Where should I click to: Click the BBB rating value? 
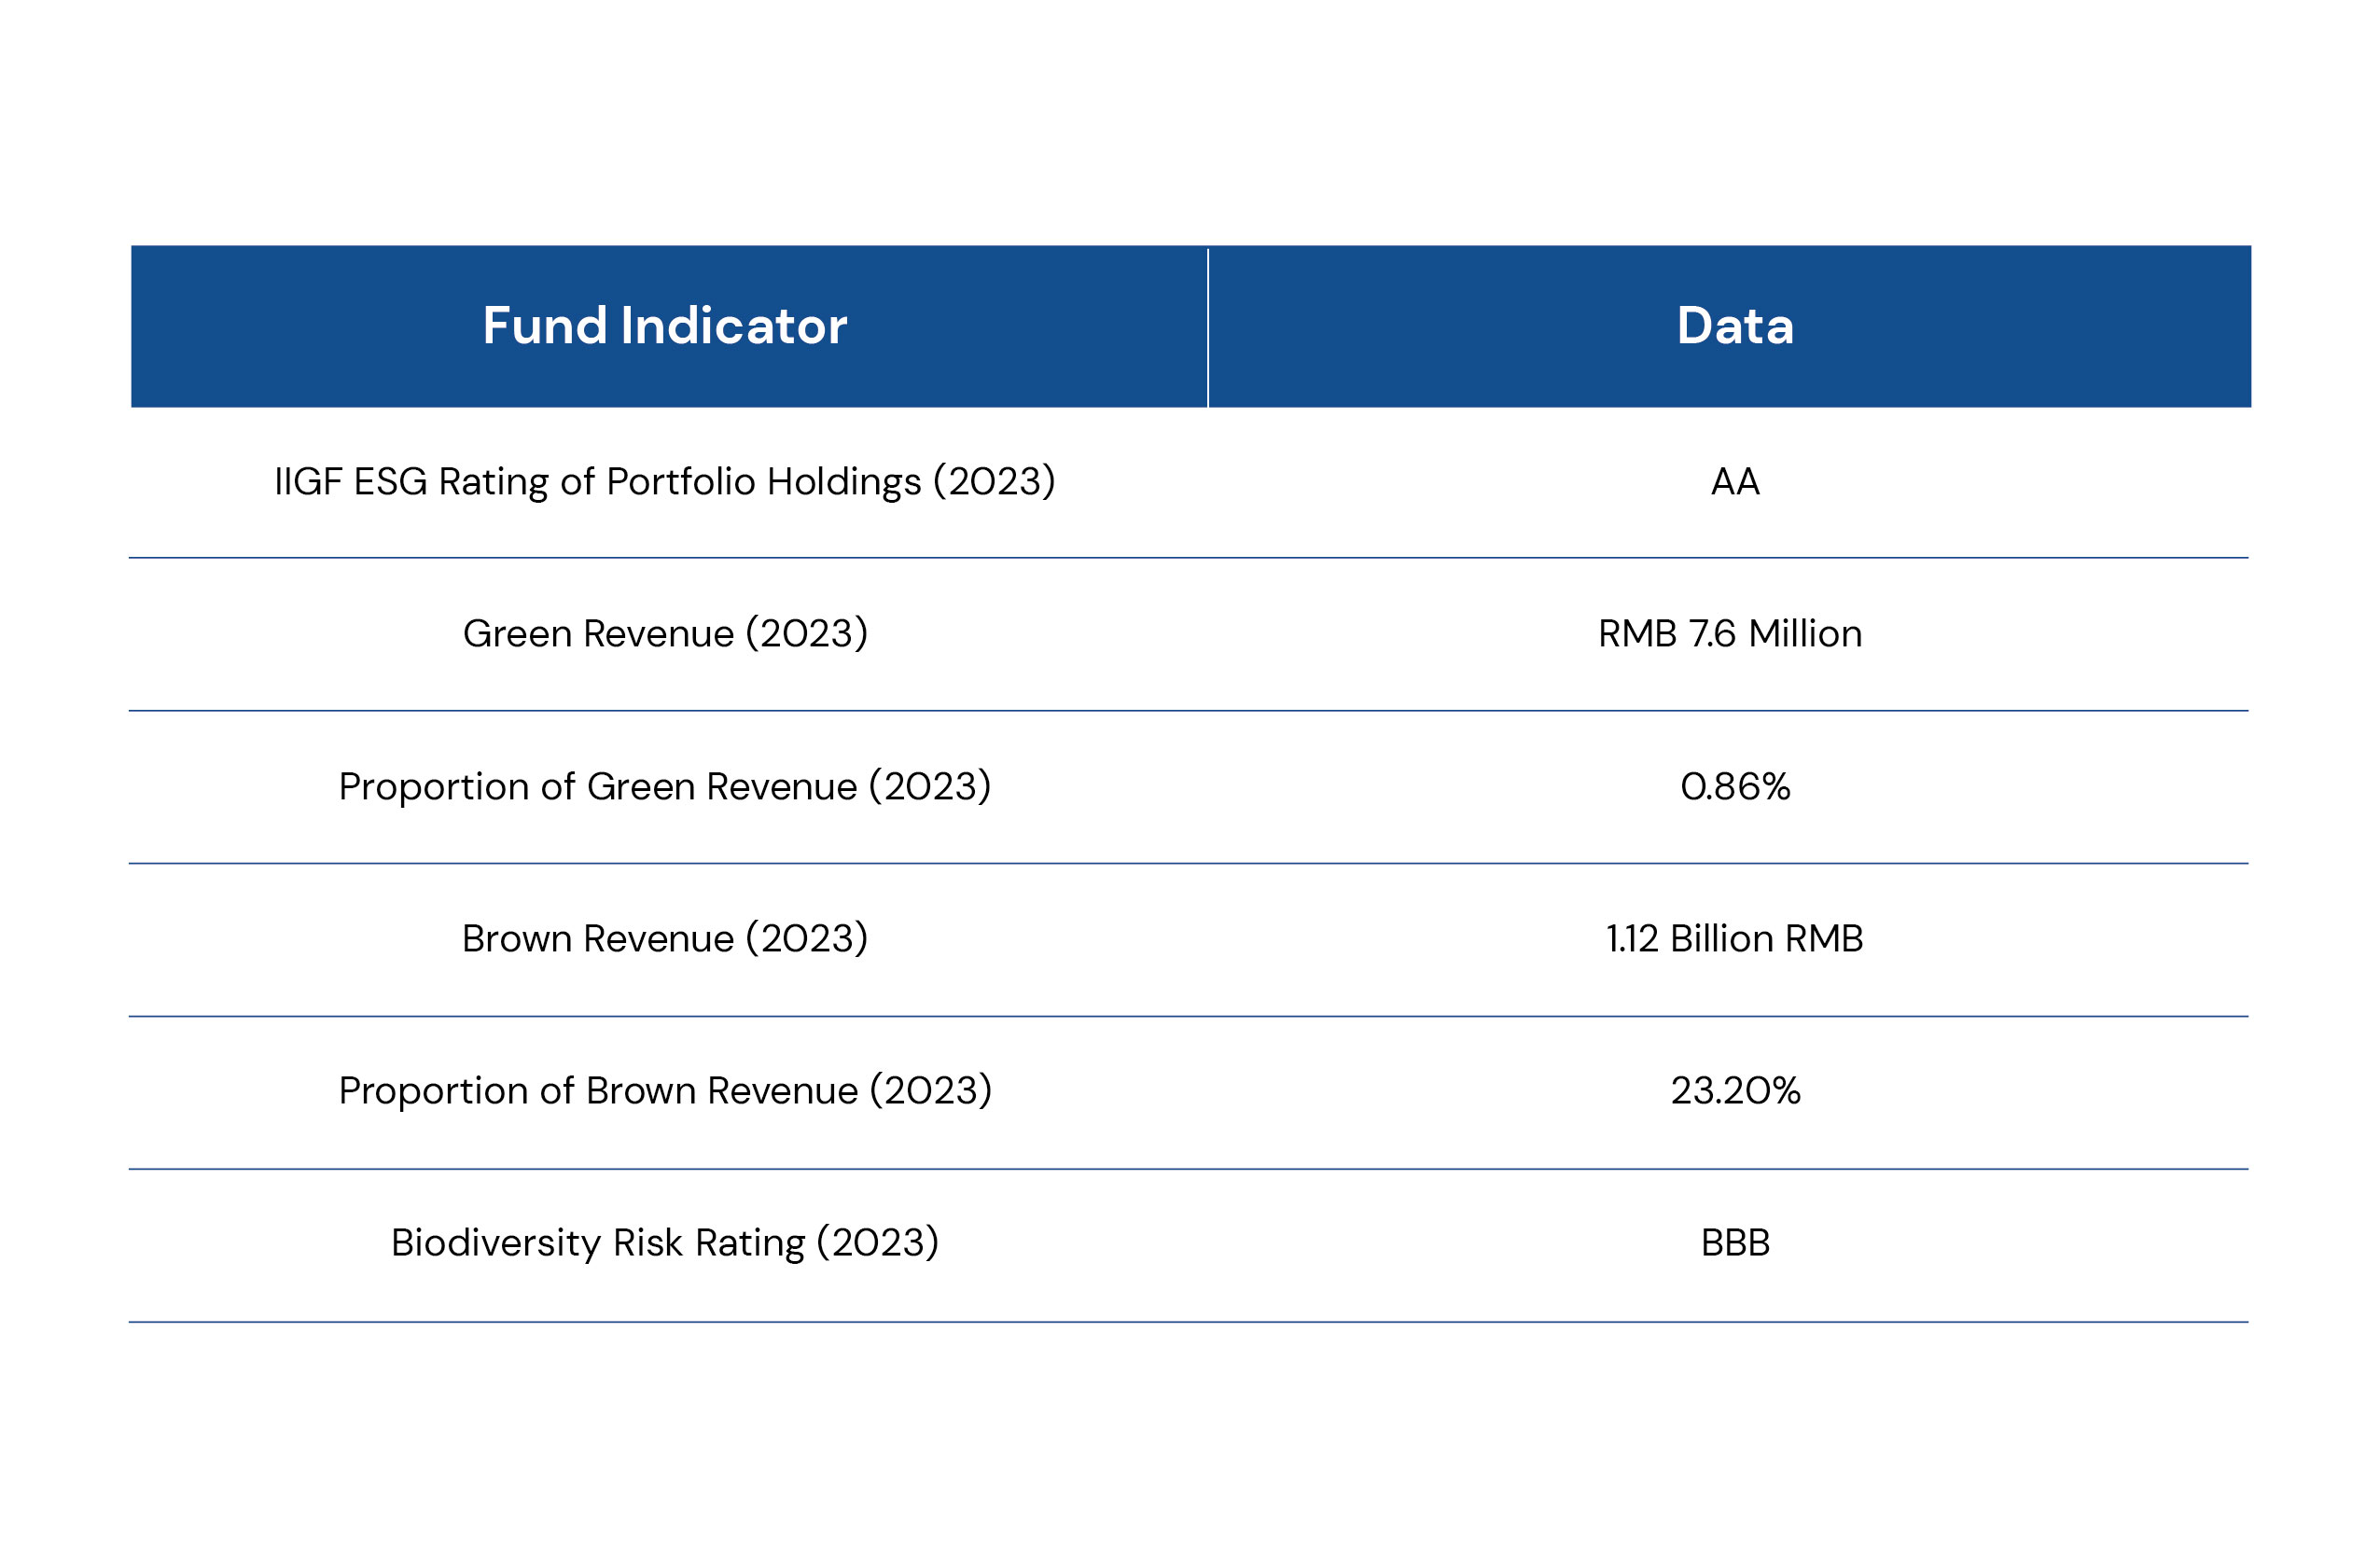tap(1735, 1243)
